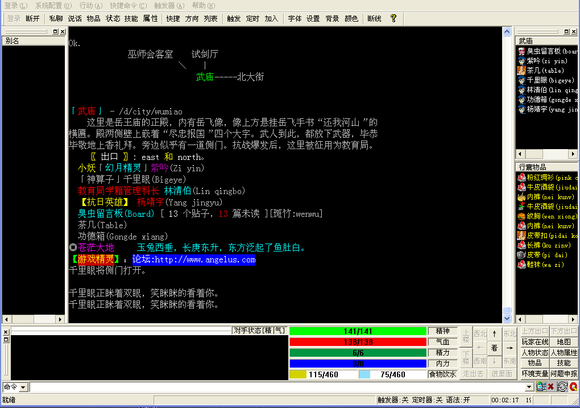Click the red Q icon at bottom right
The image size is (580, 408).
(573, 387)
